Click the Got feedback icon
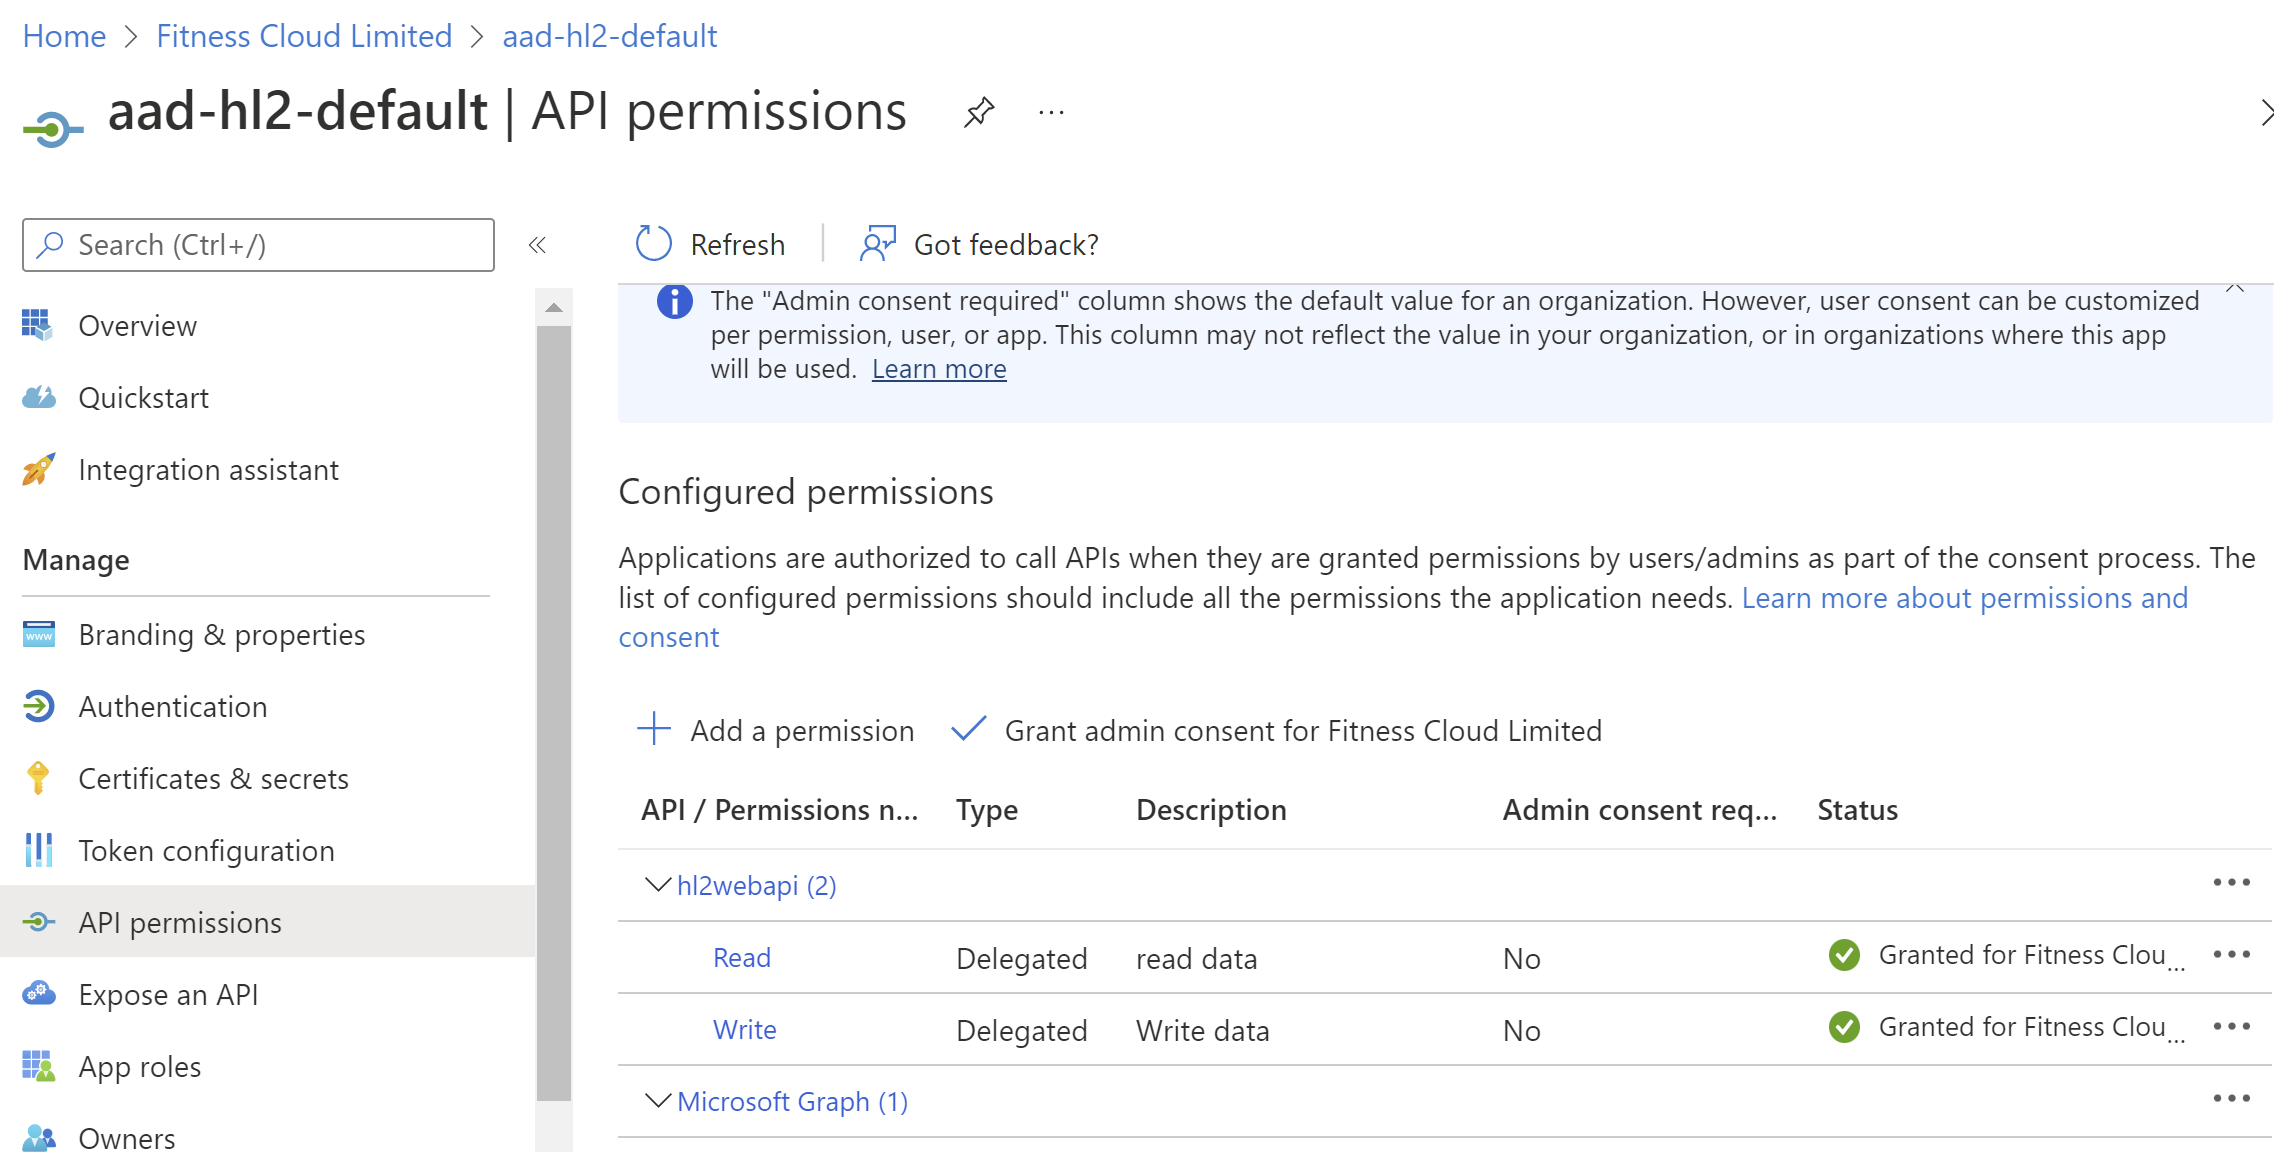Image resolution: width=2274 pixels, height=1152 pixels. (x=878, y=244)
